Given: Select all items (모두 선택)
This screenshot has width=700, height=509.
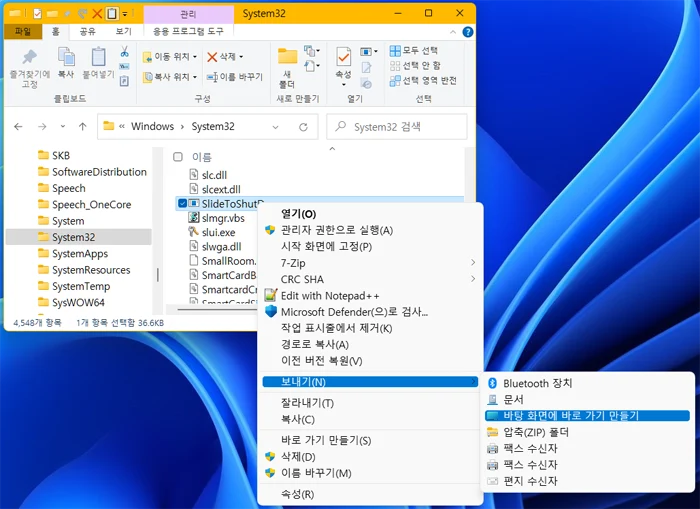Looking at the screenshot, I should click(x=413, y=50).
